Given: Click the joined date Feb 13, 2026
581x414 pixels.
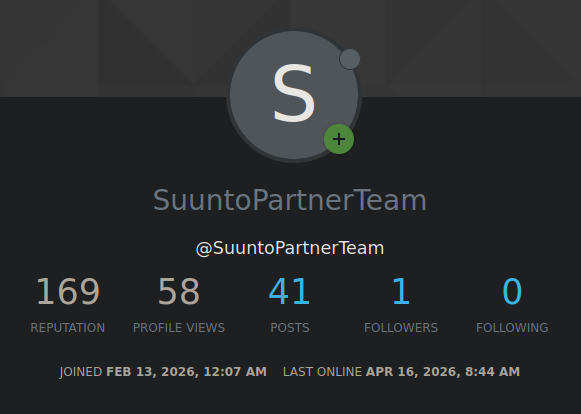Looking at the screenshot, I should [186, 372].
